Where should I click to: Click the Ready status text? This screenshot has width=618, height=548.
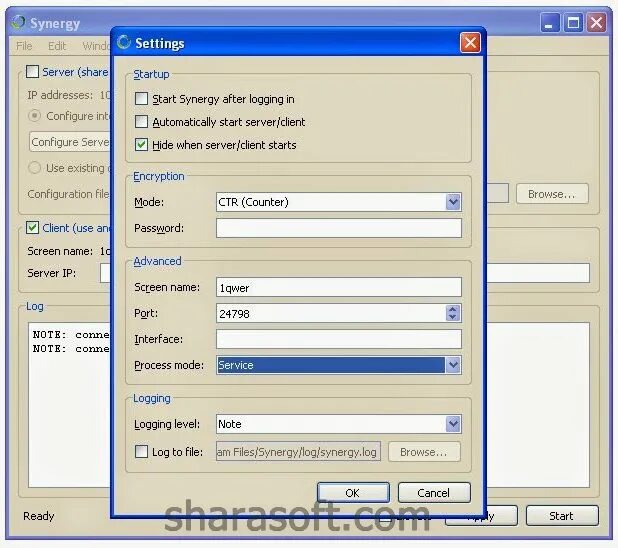click(39, 516)
